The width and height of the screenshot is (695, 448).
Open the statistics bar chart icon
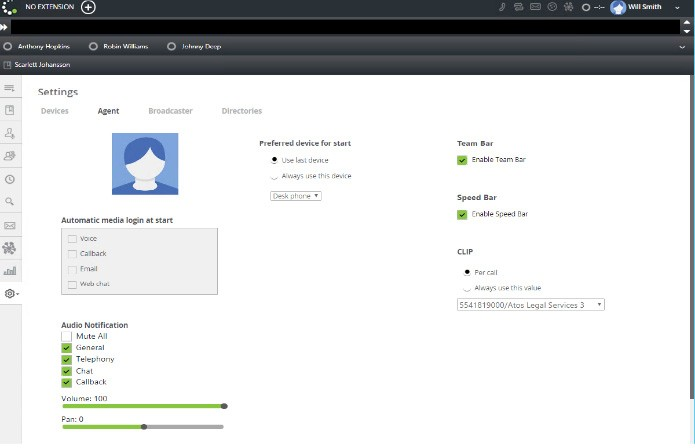click(x=10, y=270)
